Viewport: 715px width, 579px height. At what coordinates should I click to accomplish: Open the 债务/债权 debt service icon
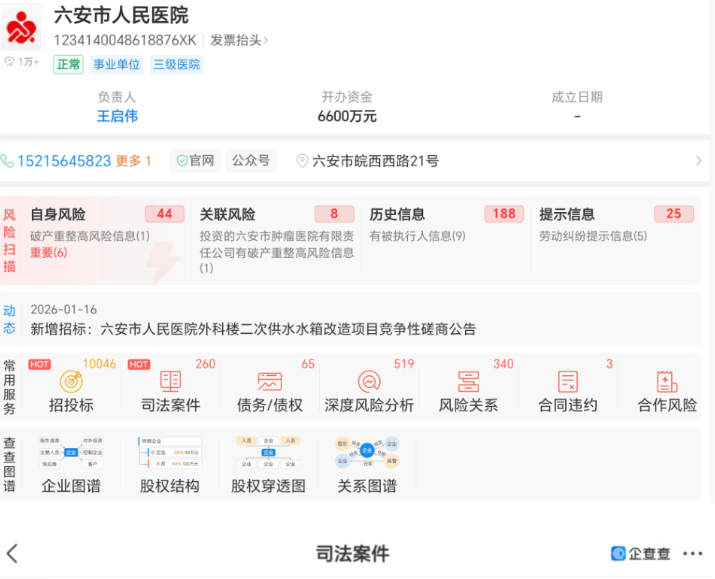(268, 382)
